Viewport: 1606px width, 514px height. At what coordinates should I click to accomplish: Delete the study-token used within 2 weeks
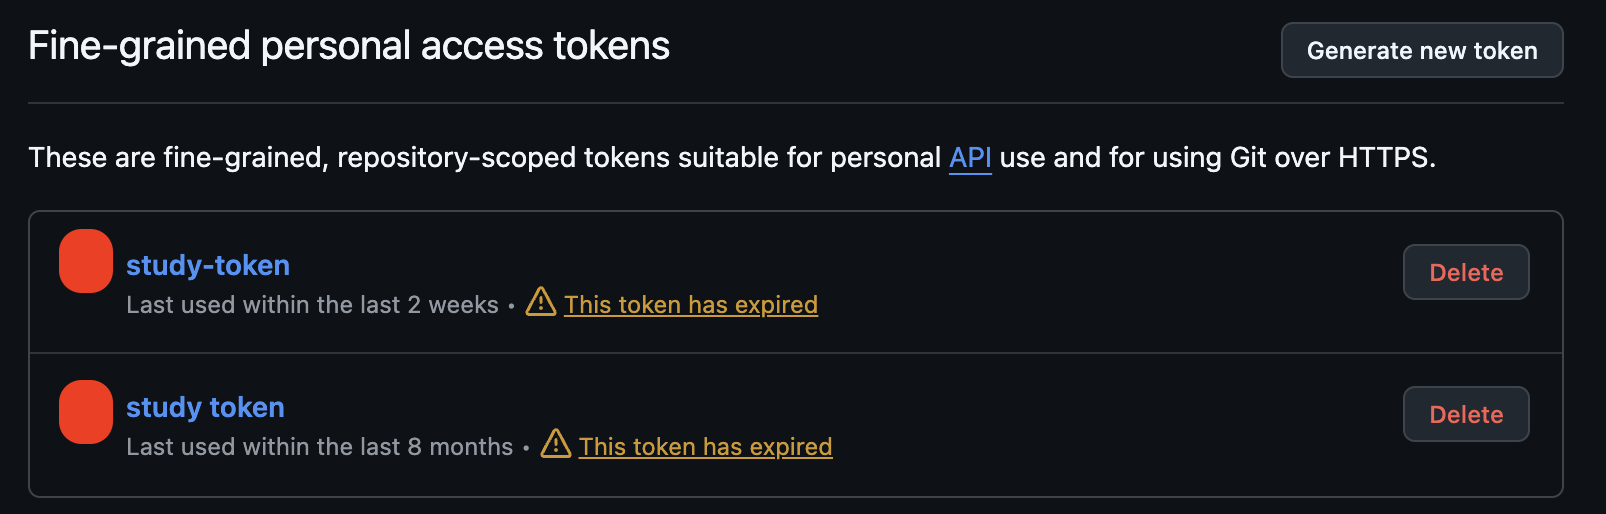pos(1466,272)
